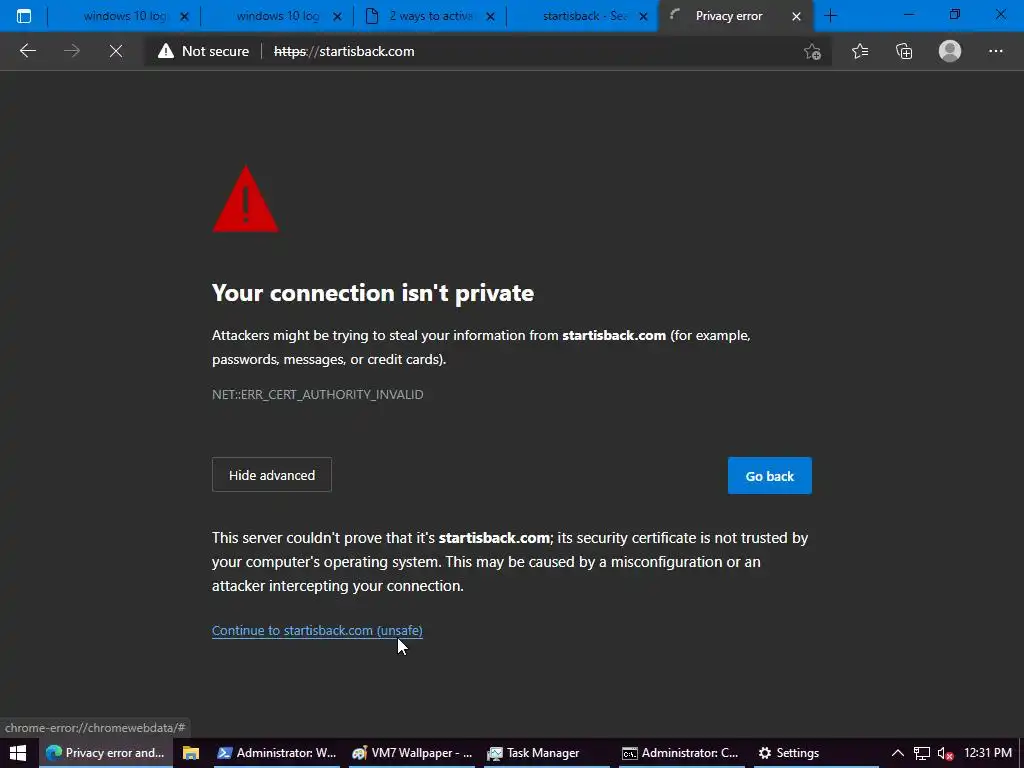The width and height of the screenshot is (1024, 768).
Task: Close the startisback search tab
Action: point(643,16)
